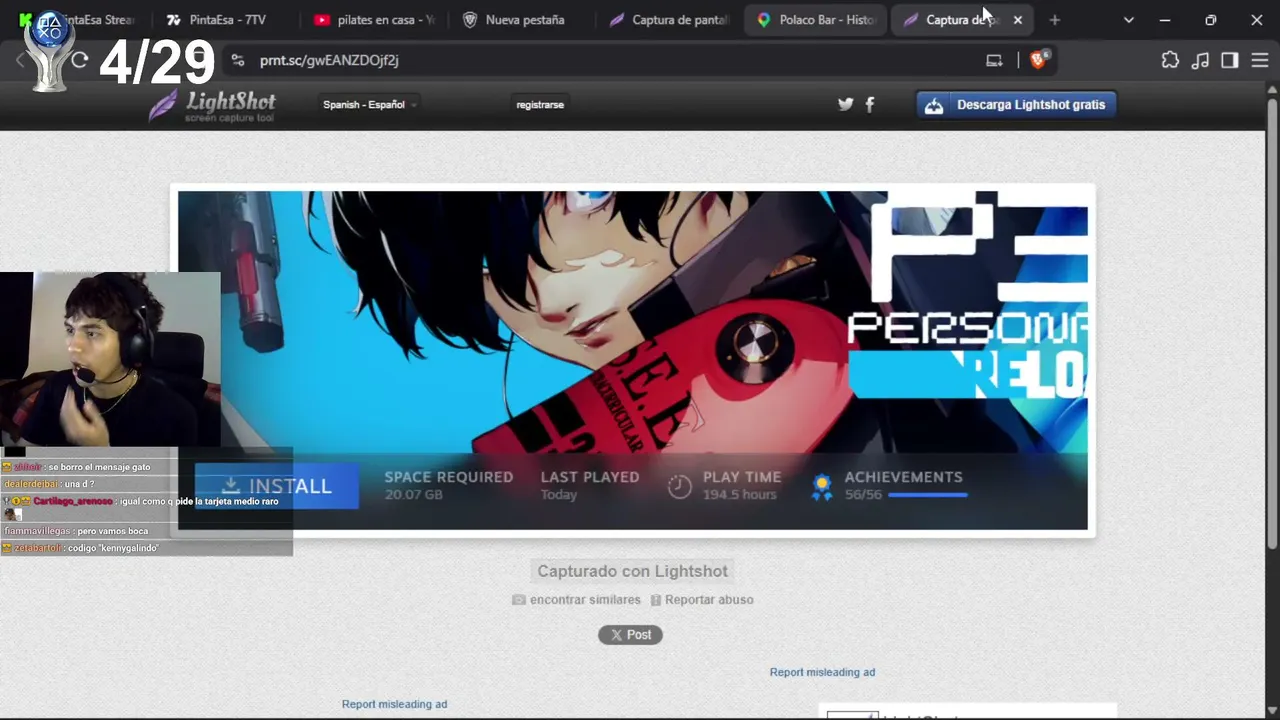The height and width of the screenshot is (720, 1280).
Task: Go to the LightShot logo homepage
Action: coord(212,105)
